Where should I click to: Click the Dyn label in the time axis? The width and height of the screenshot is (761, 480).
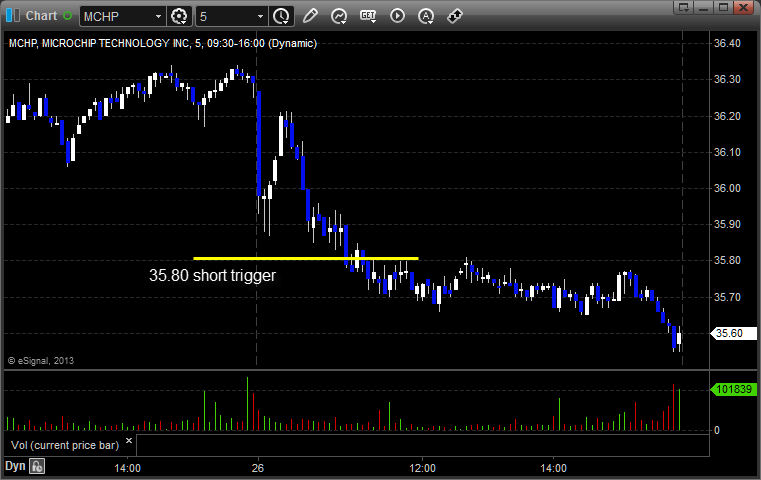click(x=15, y=466)
